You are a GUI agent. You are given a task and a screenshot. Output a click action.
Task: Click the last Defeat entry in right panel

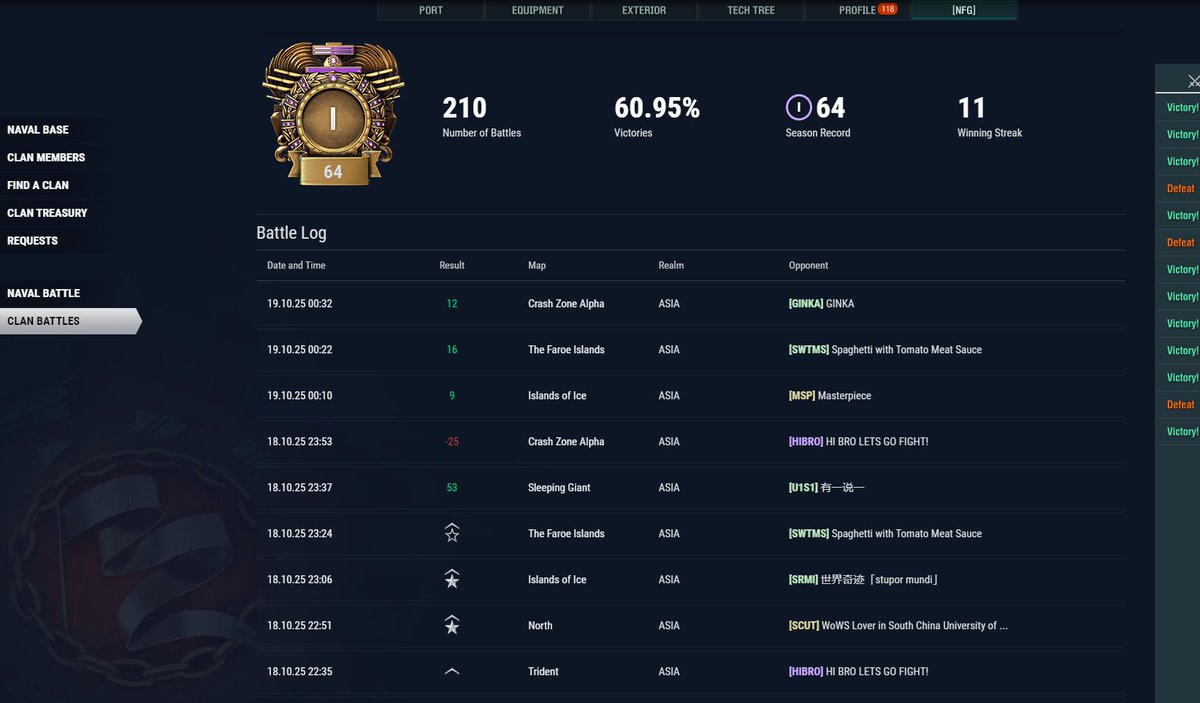(x=1180, y=404)
